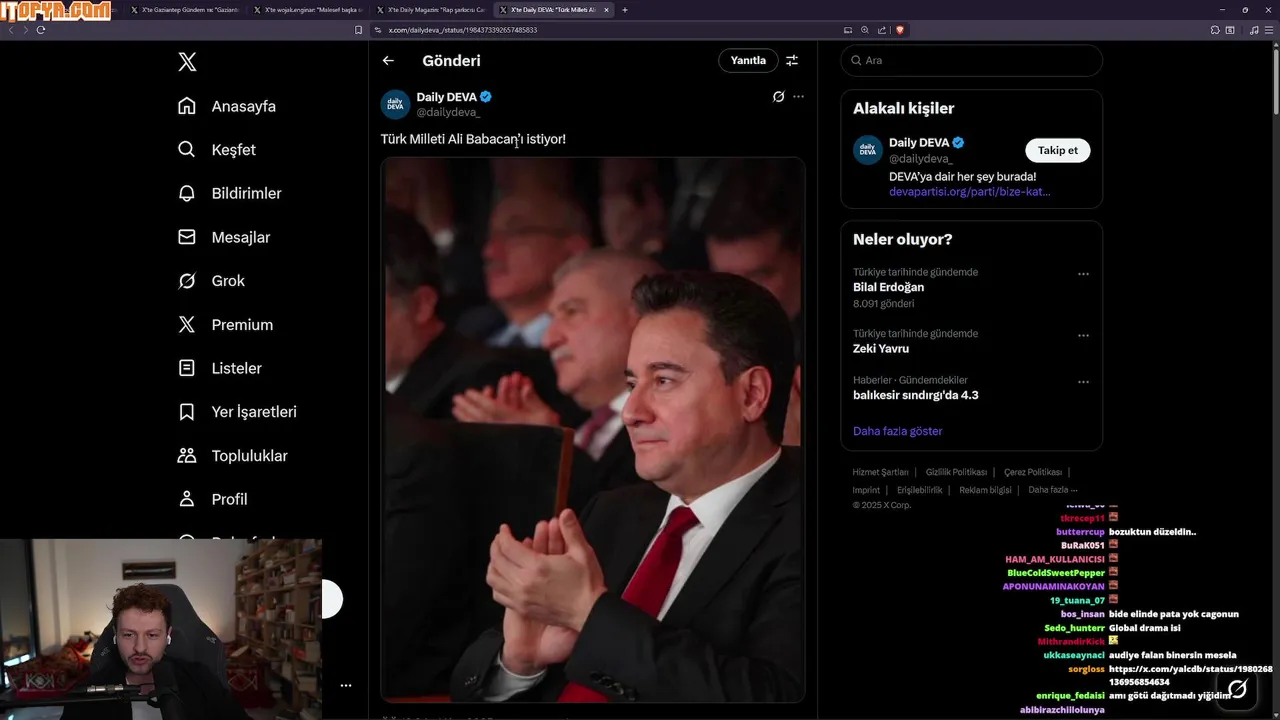Open Reklam bilgisi footer link
This screenshot has width=1280, height=720.
(985, 490)
